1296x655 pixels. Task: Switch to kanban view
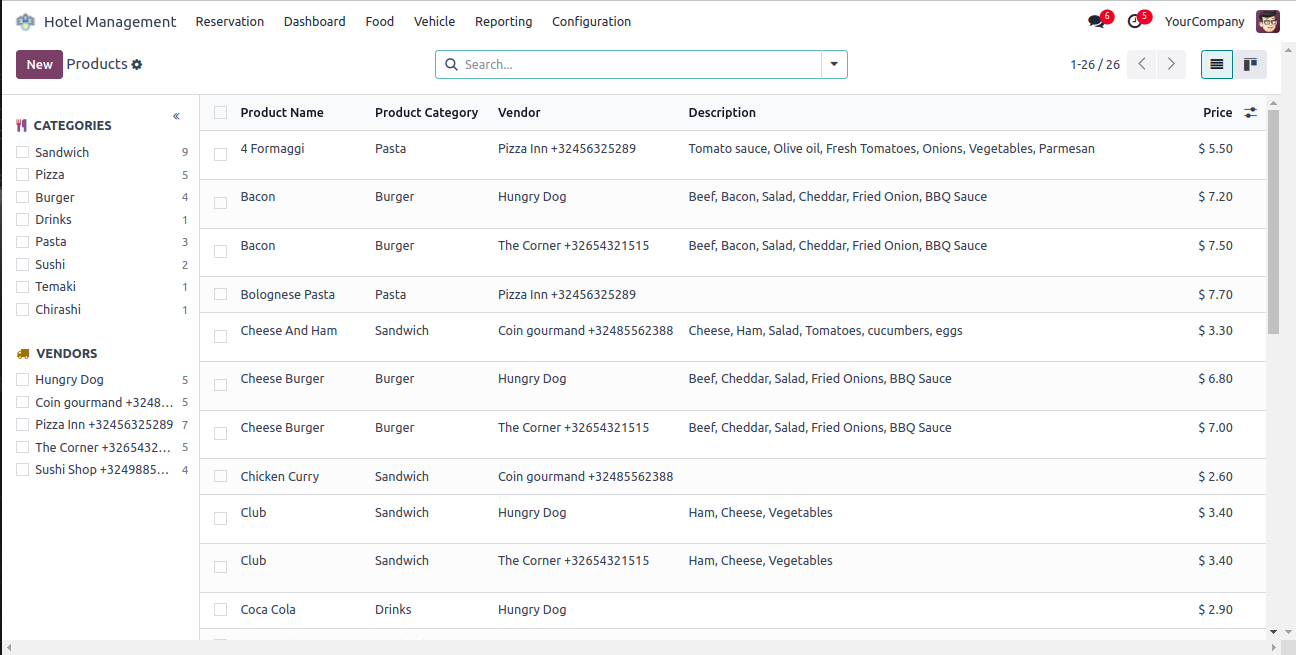(1250, 64)
